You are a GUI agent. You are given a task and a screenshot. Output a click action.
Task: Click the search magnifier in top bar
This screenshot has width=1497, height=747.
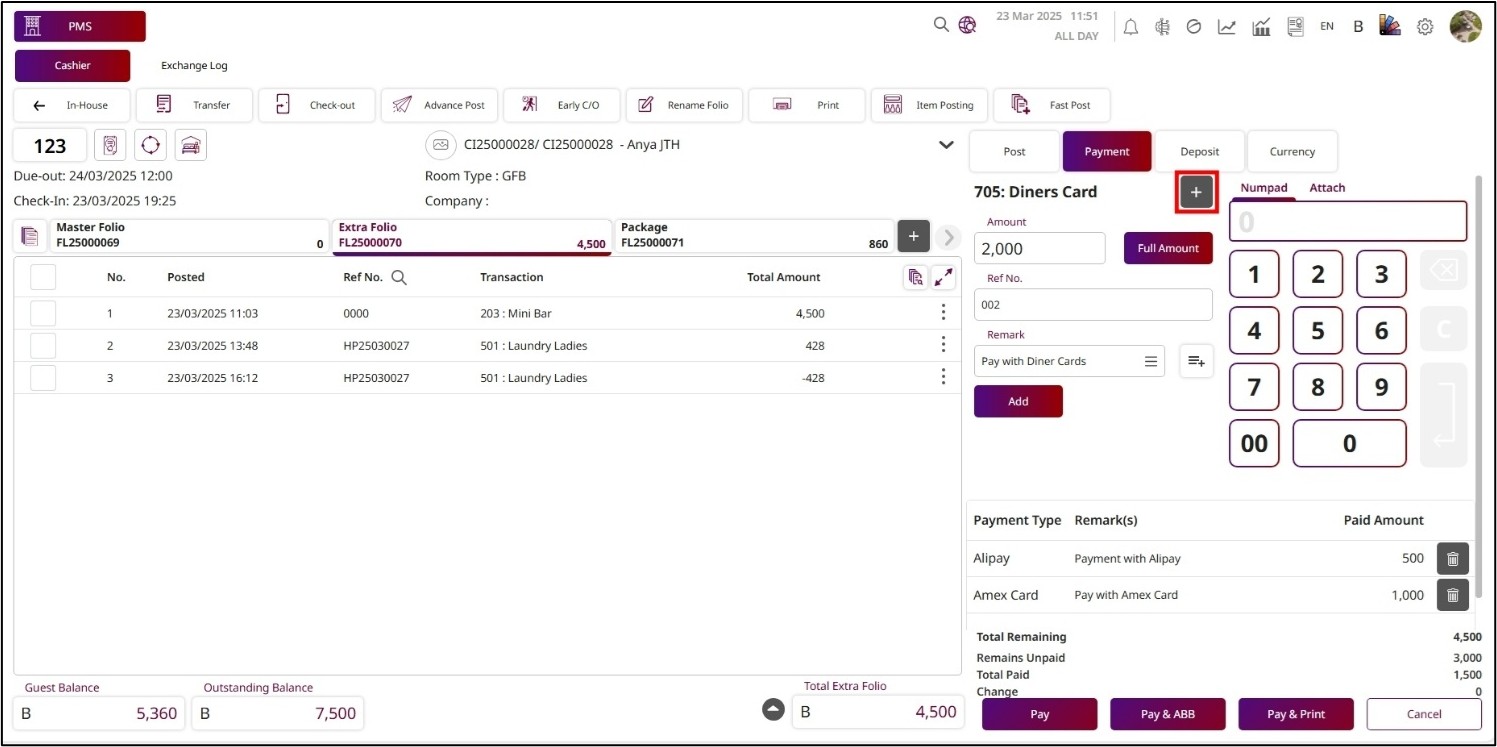[941, 26]
